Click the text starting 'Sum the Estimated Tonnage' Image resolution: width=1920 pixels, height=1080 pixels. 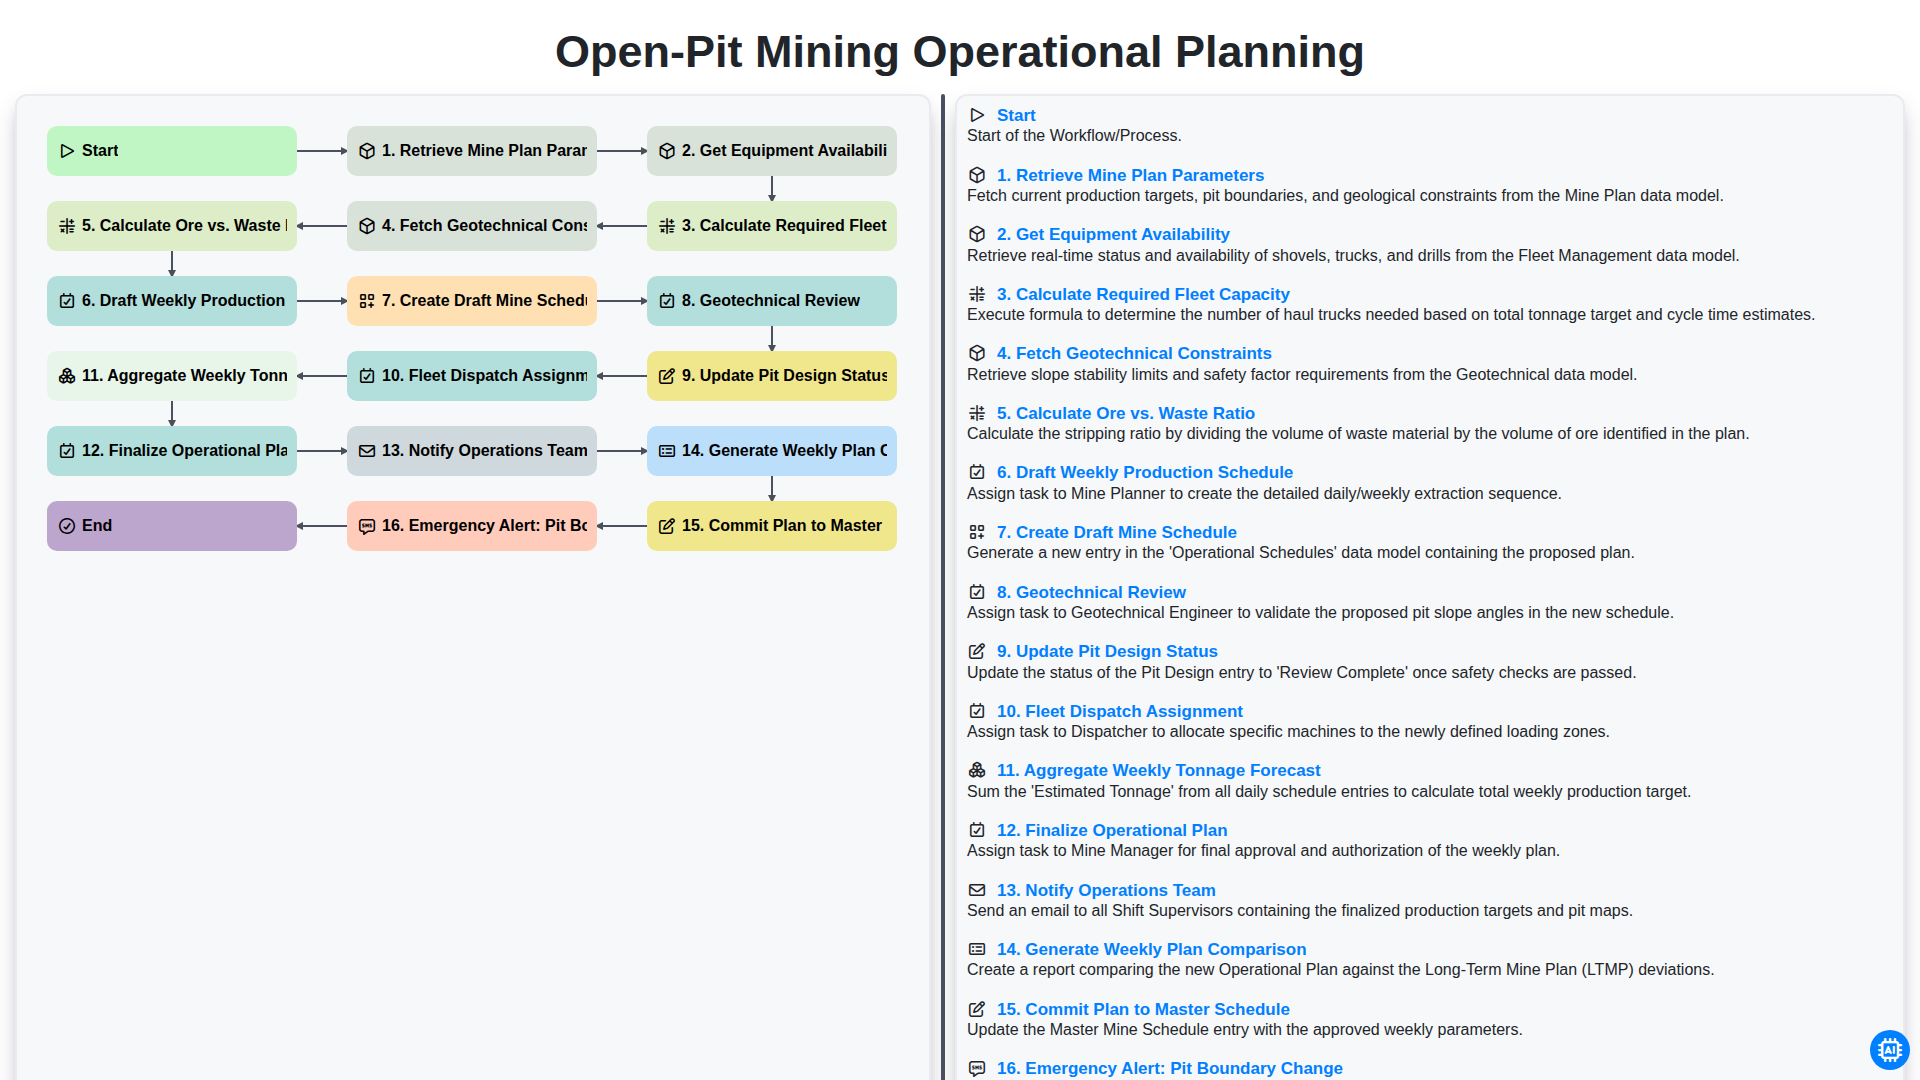(x=1328, y=791)
